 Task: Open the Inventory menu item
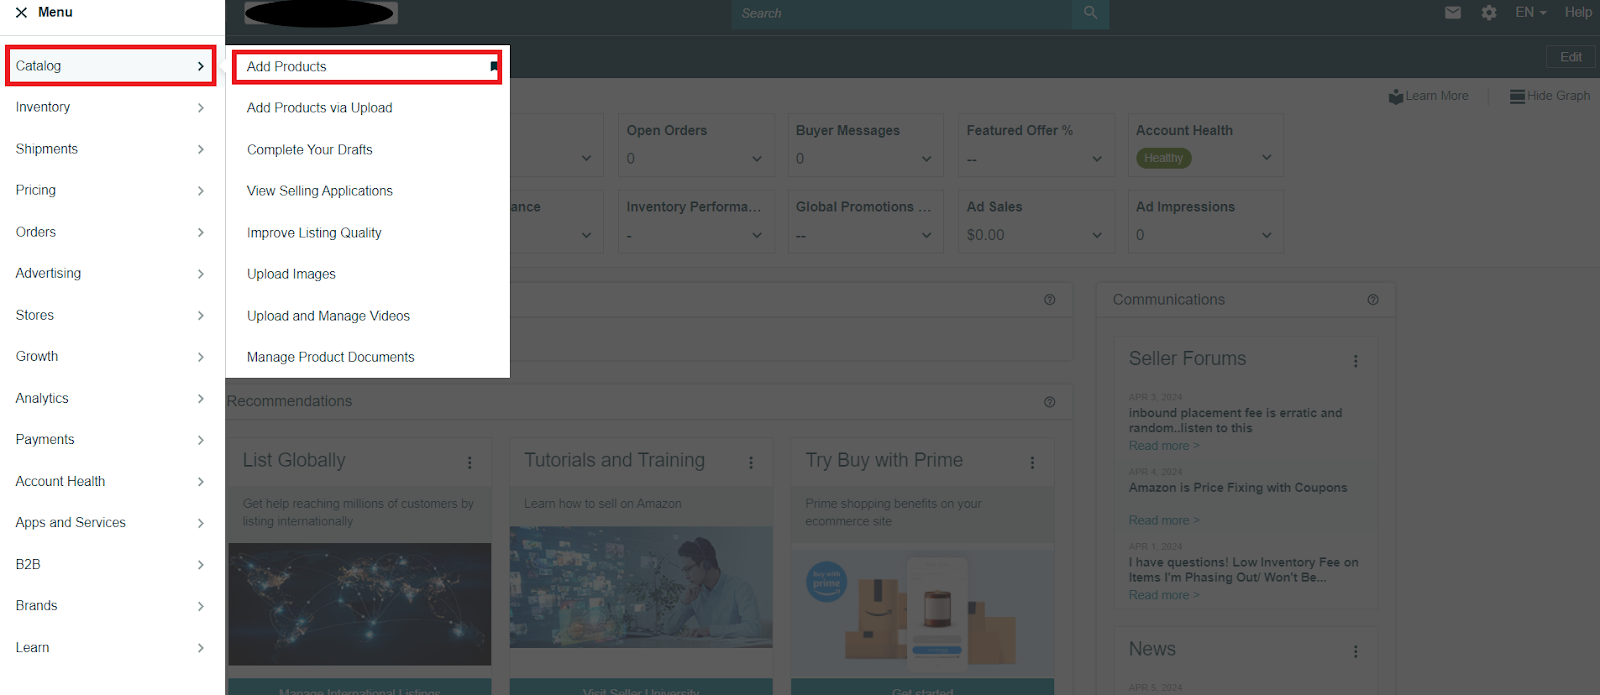pos(110,107)
